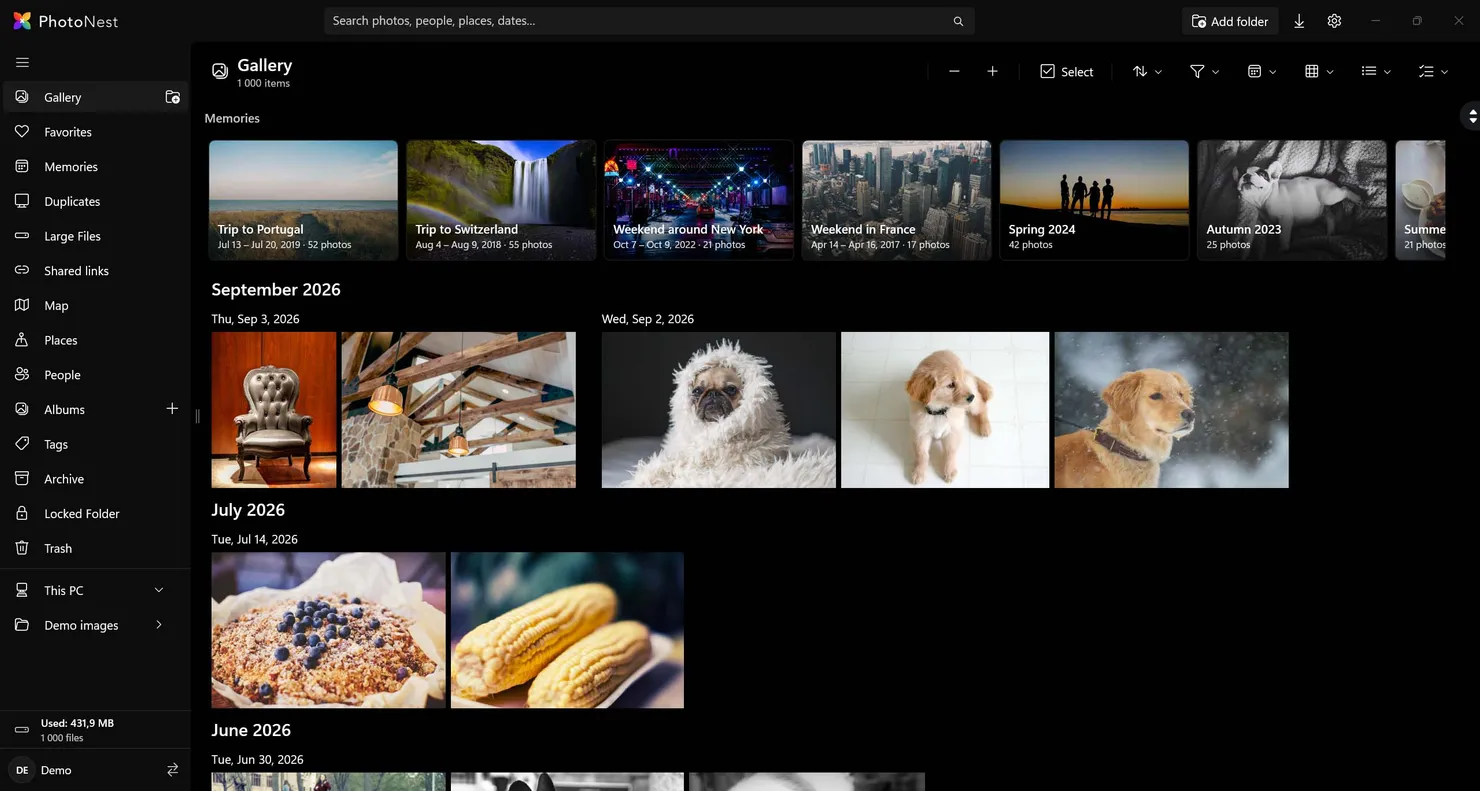The image size is (1480, 791).
Task: Open the Trip to Portugal memory
Action: [303, 200]
